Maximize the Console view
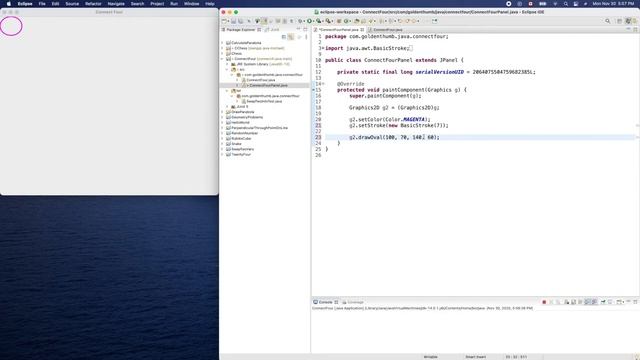Image resolution: width=640 pixels, height=360 pixels. click(635, 302)
